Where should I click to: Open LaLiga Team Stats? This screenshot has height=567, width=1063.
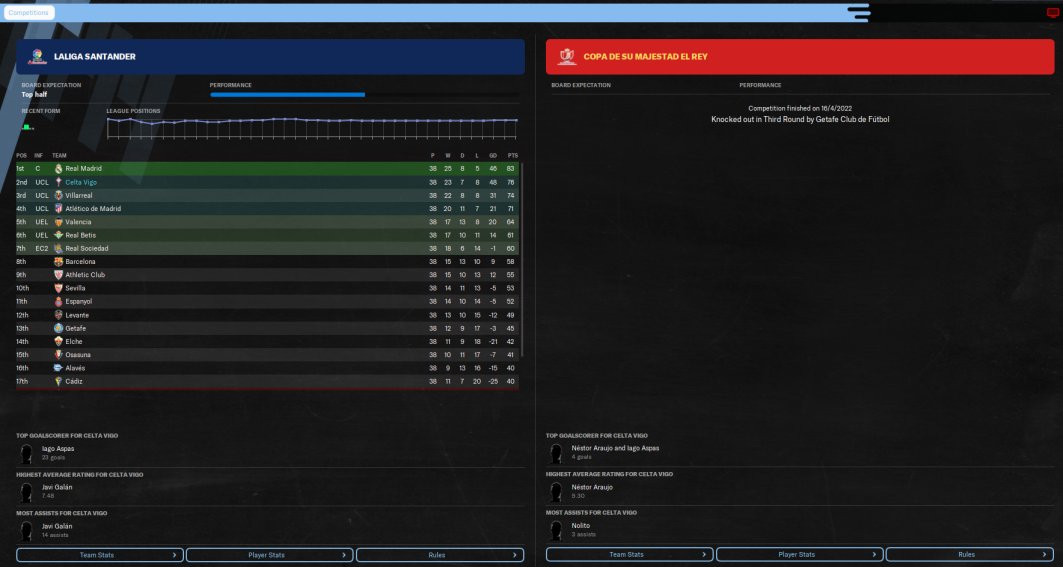point(100,555)
